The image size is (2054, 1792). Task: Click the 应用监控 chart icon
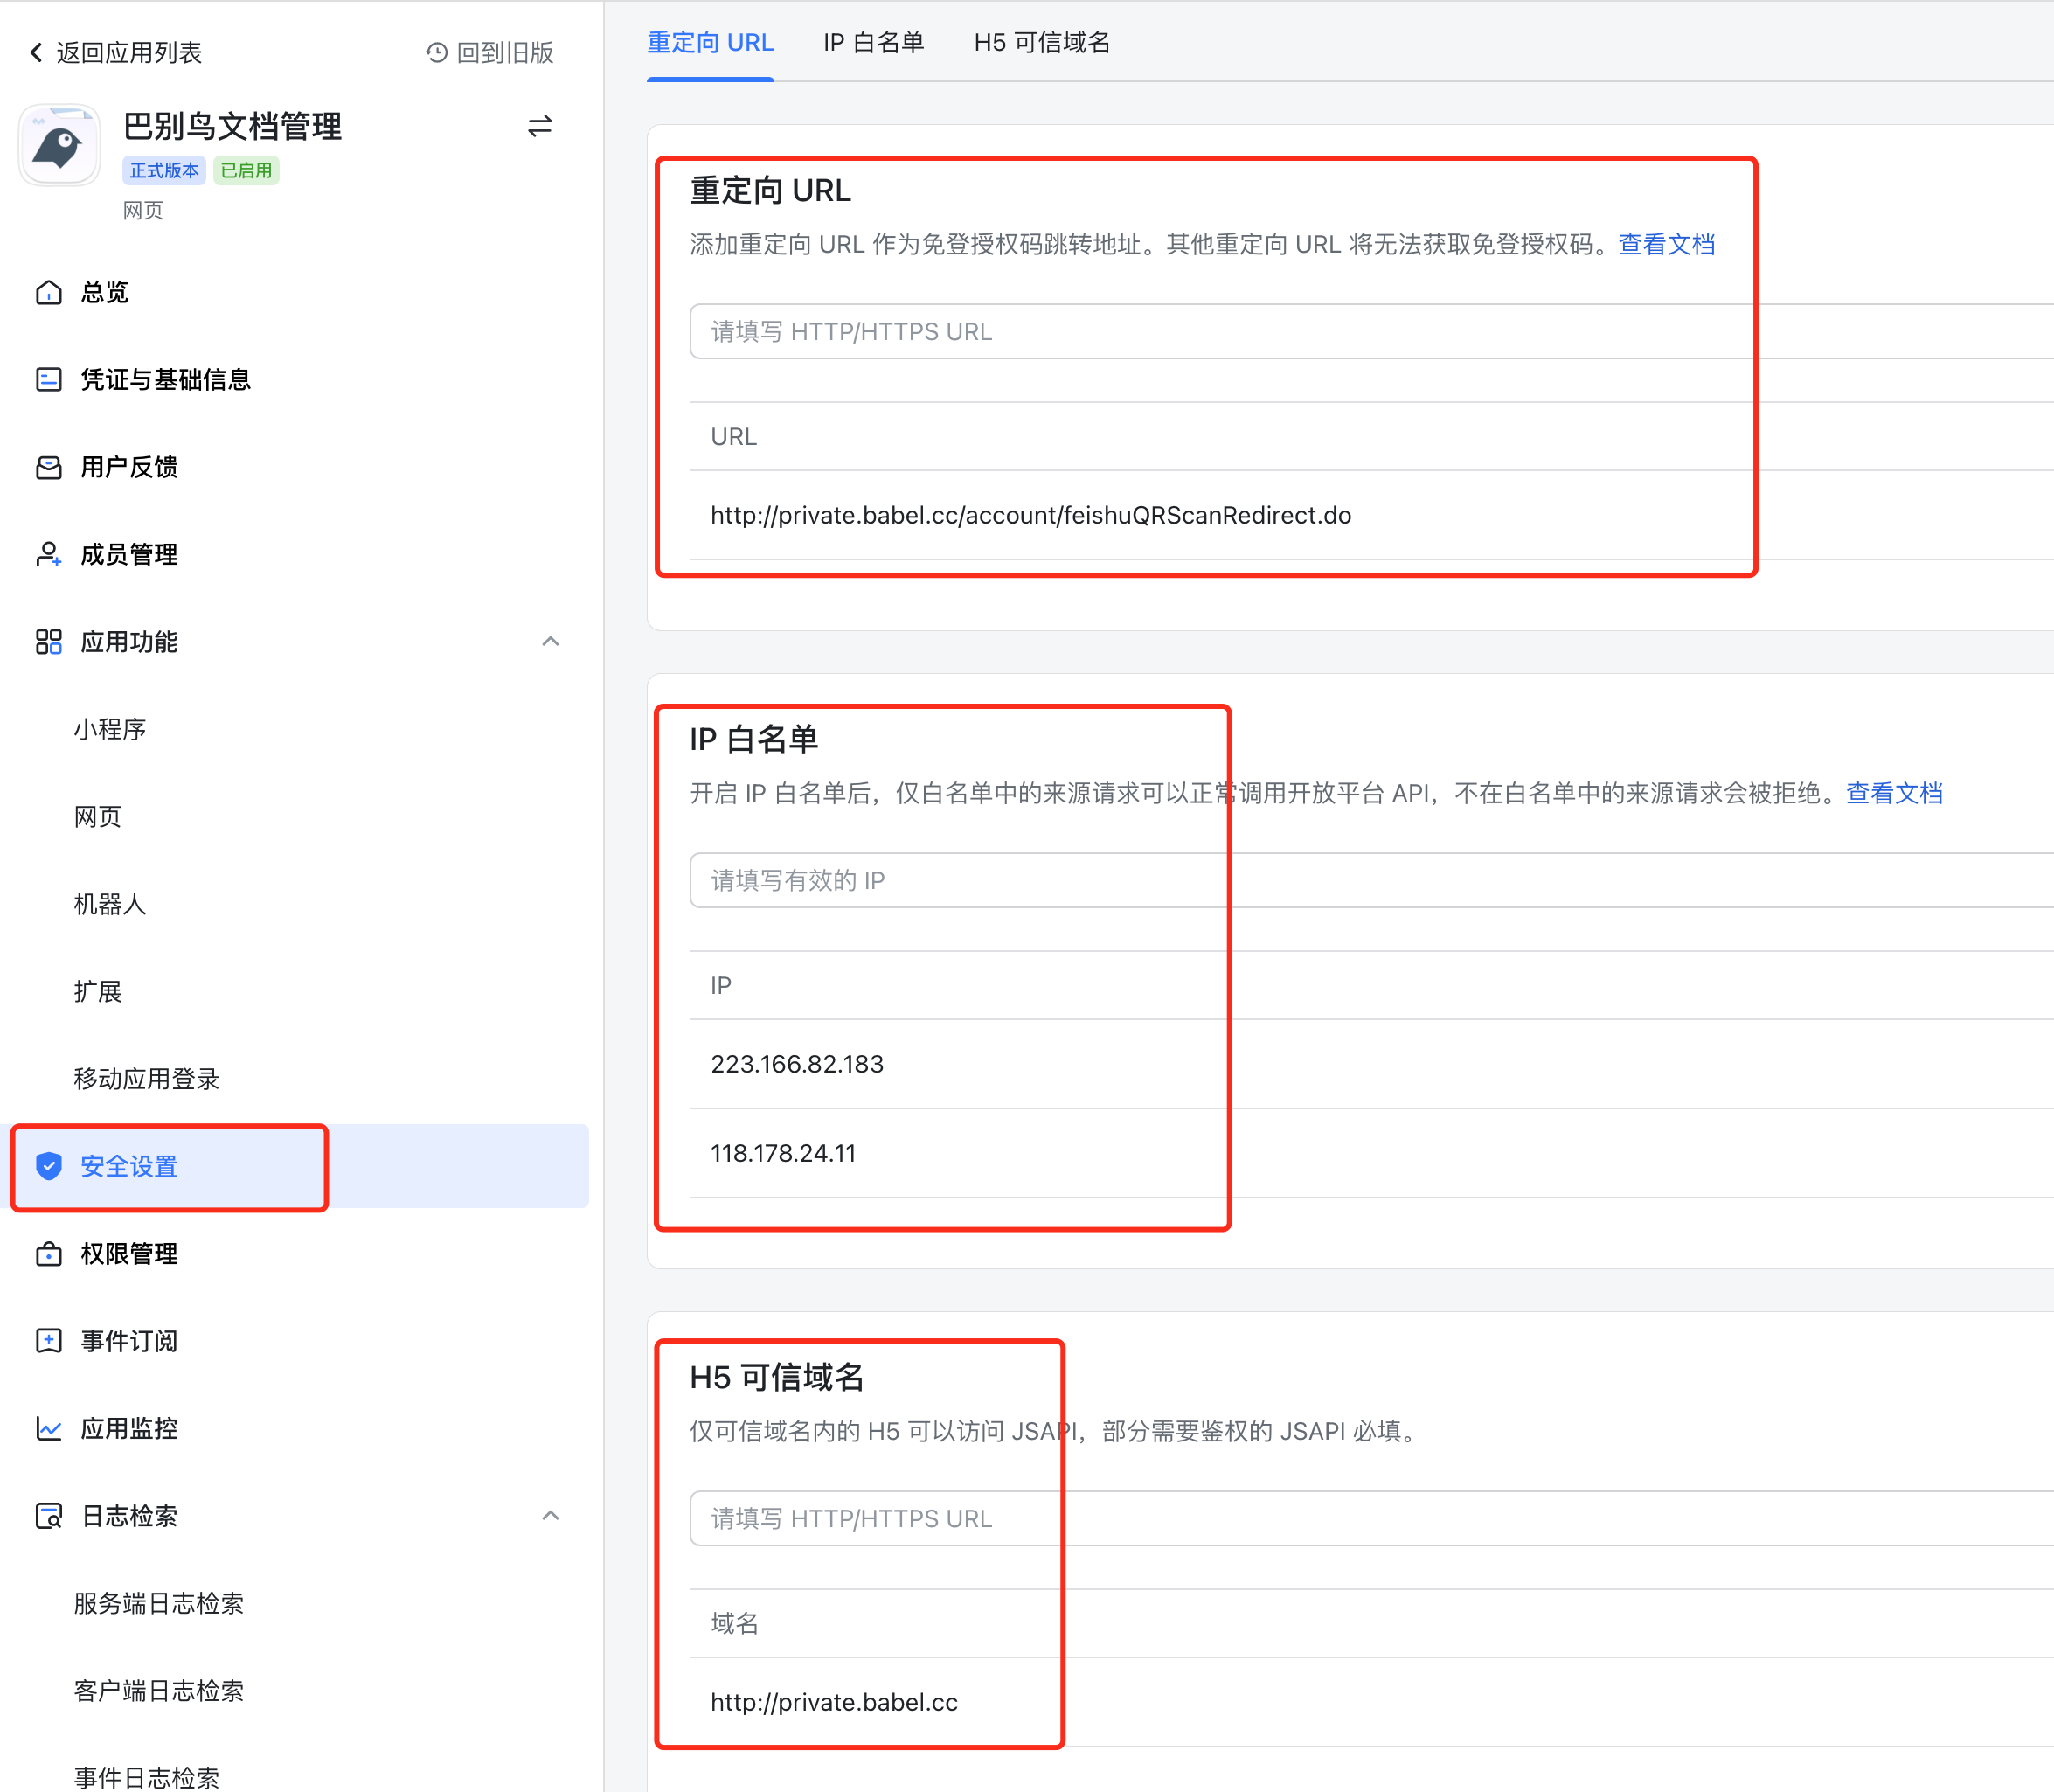49,1428
